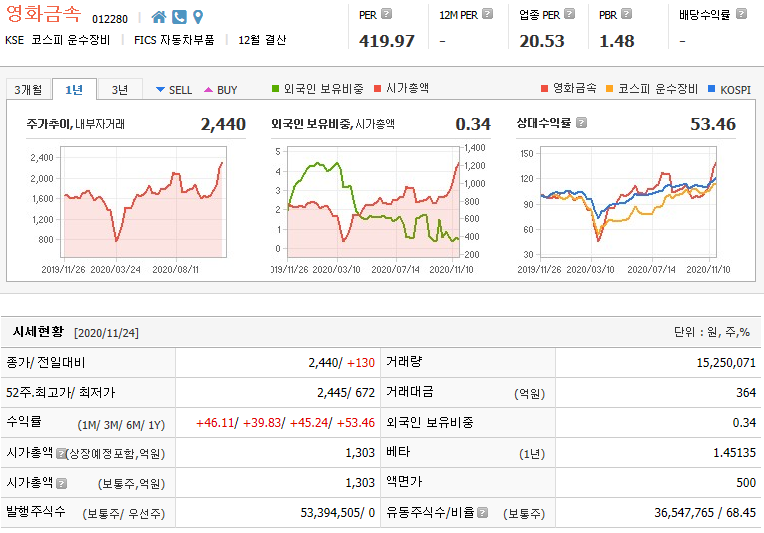Click the 주가추이 price chart
Image resolution: width=764 pixels, height=533 pixels.
point(143,202)
